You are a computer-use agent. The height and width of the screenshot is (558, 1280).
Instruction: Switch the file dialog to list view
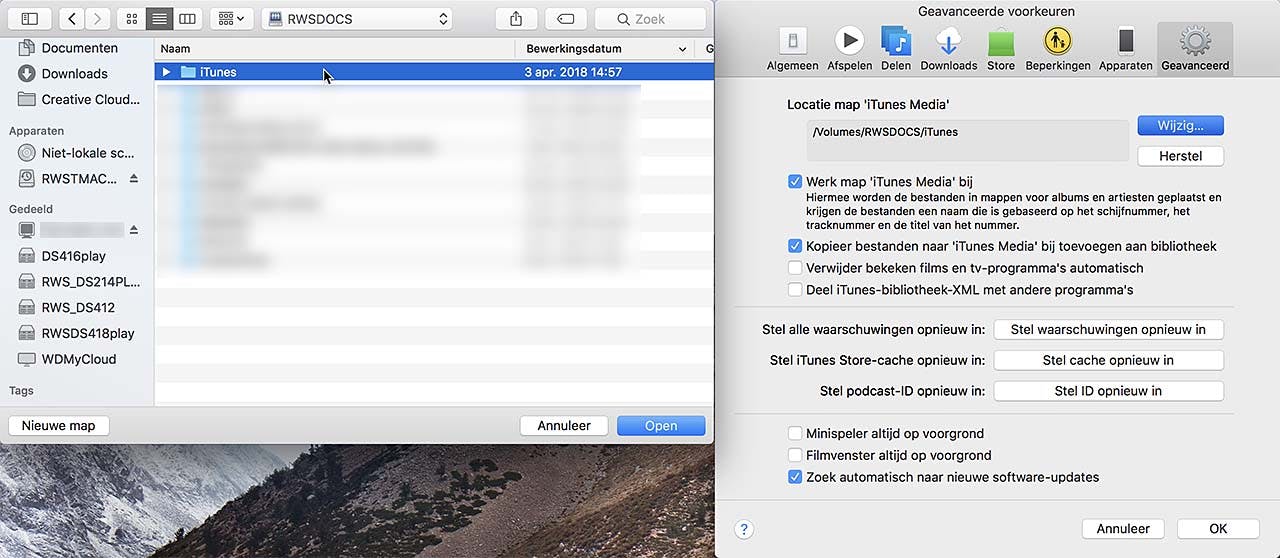click(x=159, y=18)
